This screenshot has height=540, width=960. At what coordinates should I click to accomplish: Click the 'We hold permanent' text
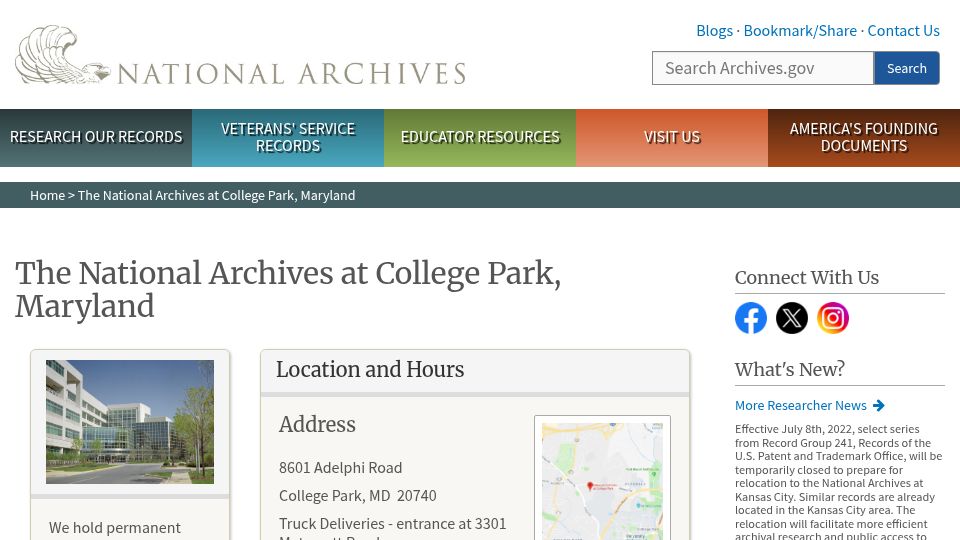[114, 528]
